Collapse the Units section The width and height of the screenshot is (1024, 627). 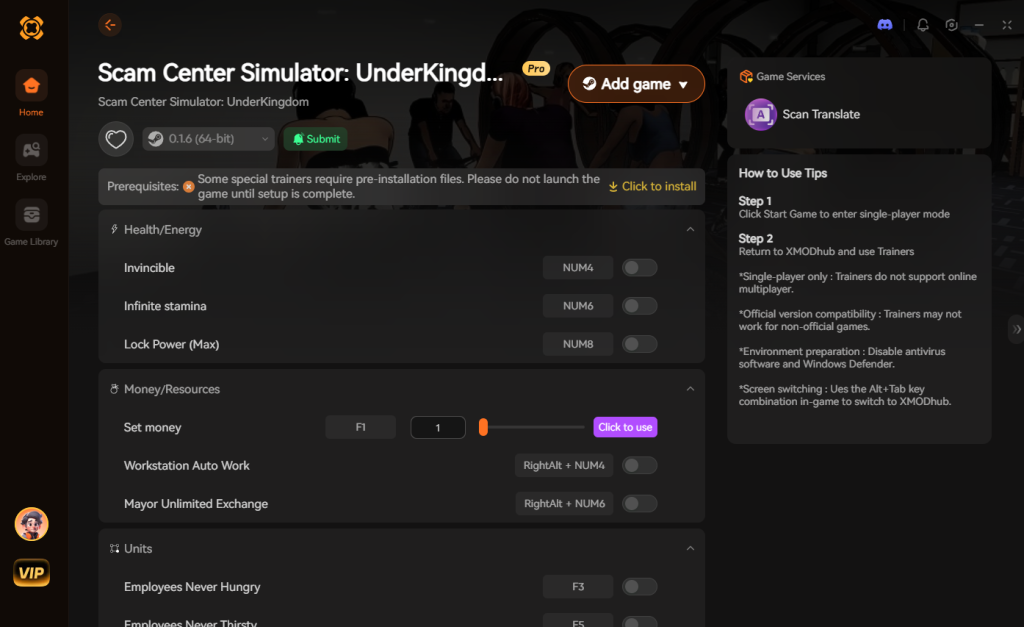point(690,549)
